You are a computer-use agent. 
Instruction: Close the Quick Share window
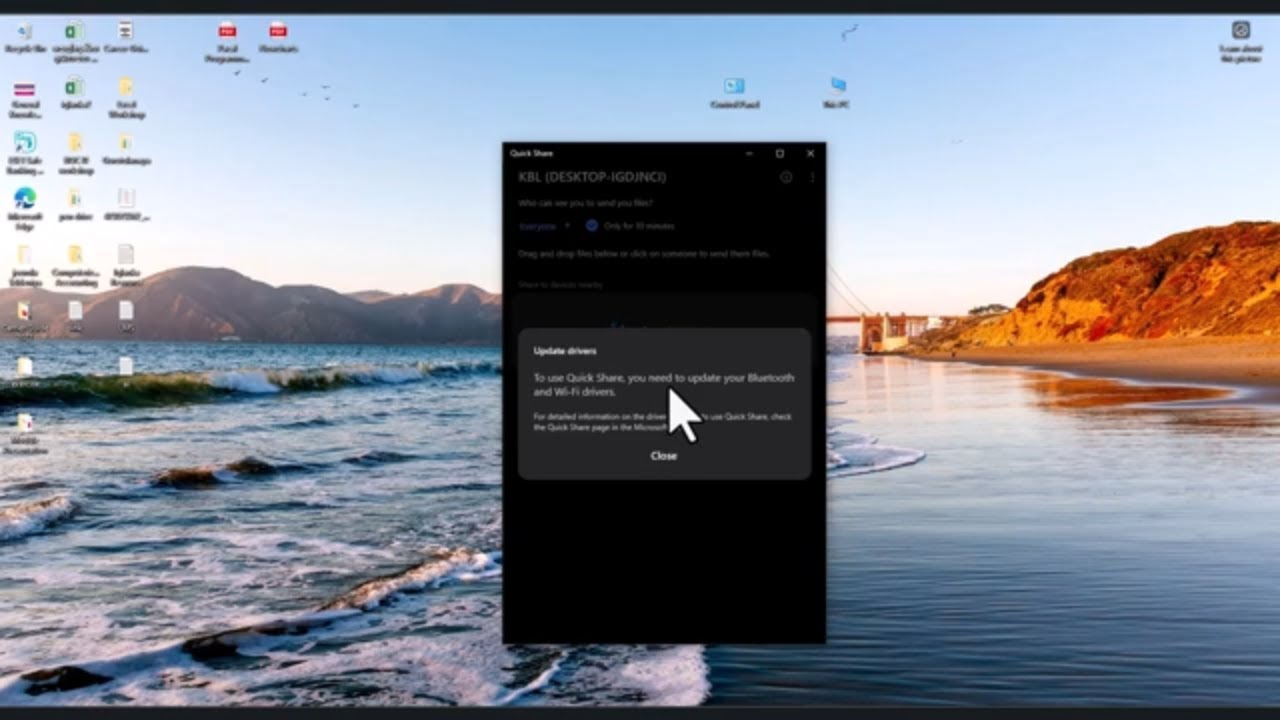pos(810,153)
